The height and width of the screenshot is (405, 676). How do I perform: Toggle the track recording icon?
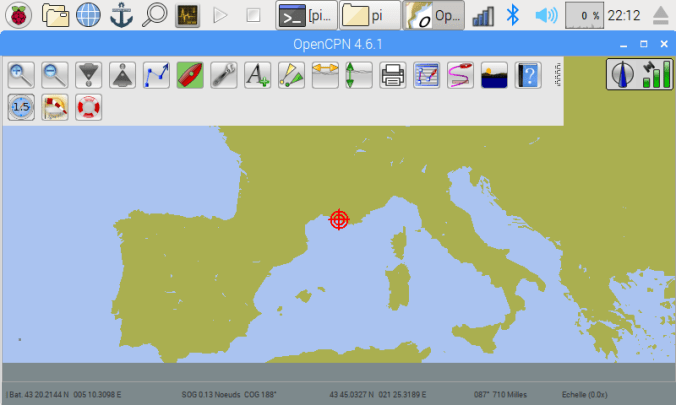tap(460, 75)
